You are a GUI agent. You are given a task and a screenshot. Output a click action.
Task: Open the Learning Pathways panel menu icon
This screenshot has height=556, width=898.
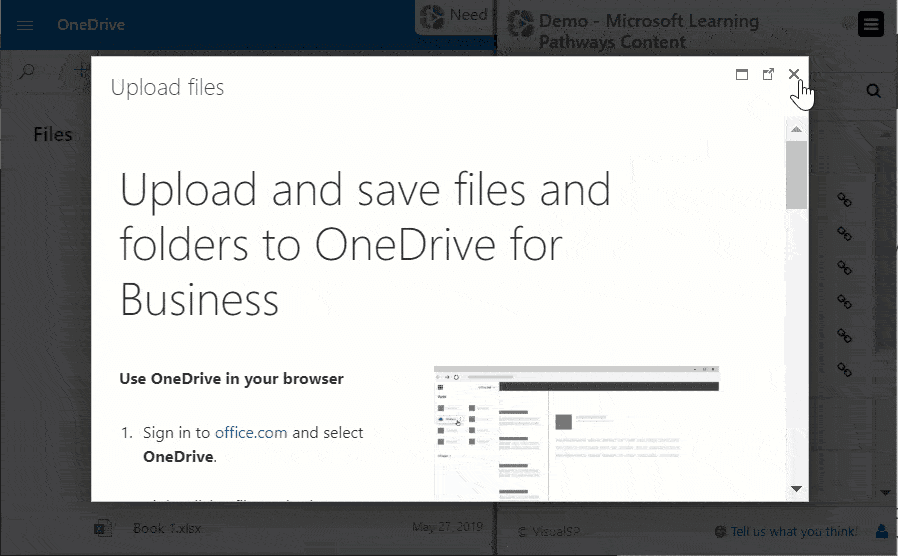871,24
